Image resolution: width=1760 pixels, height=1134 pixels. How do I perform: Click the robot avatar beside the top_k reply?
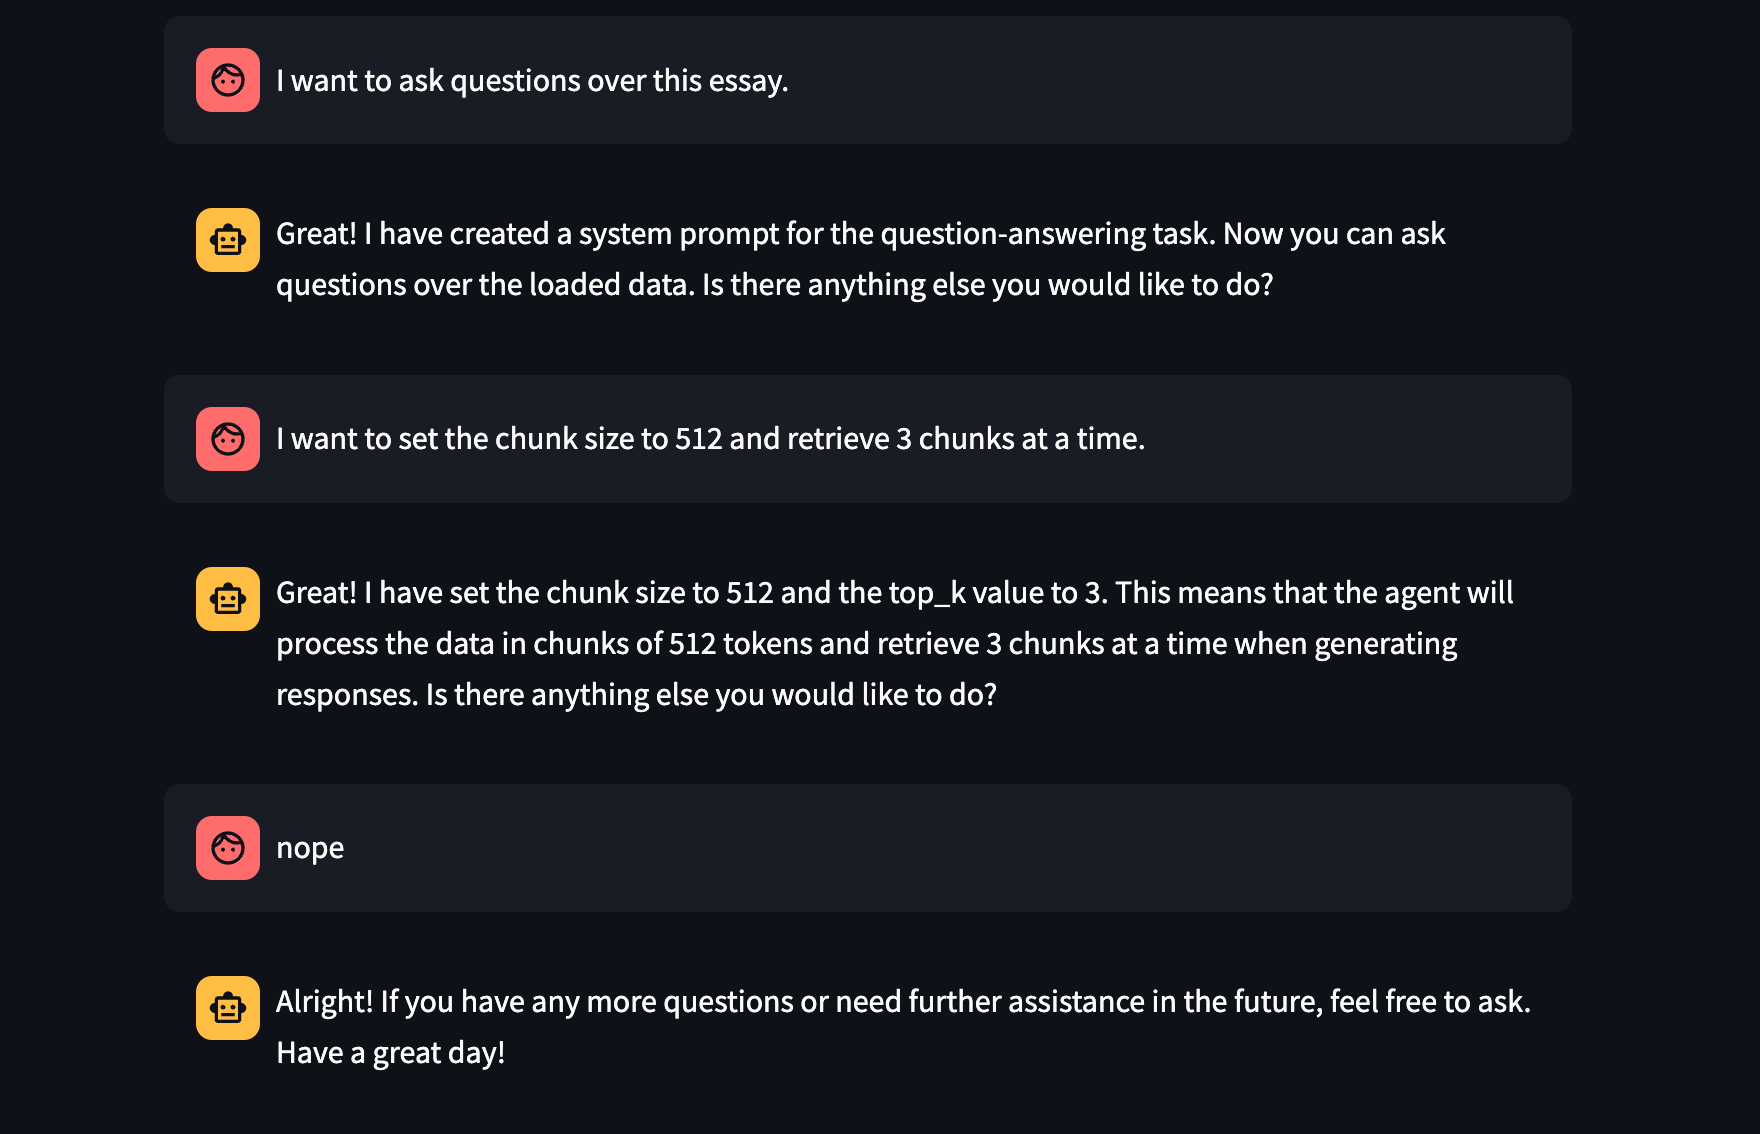coord(228,599)
